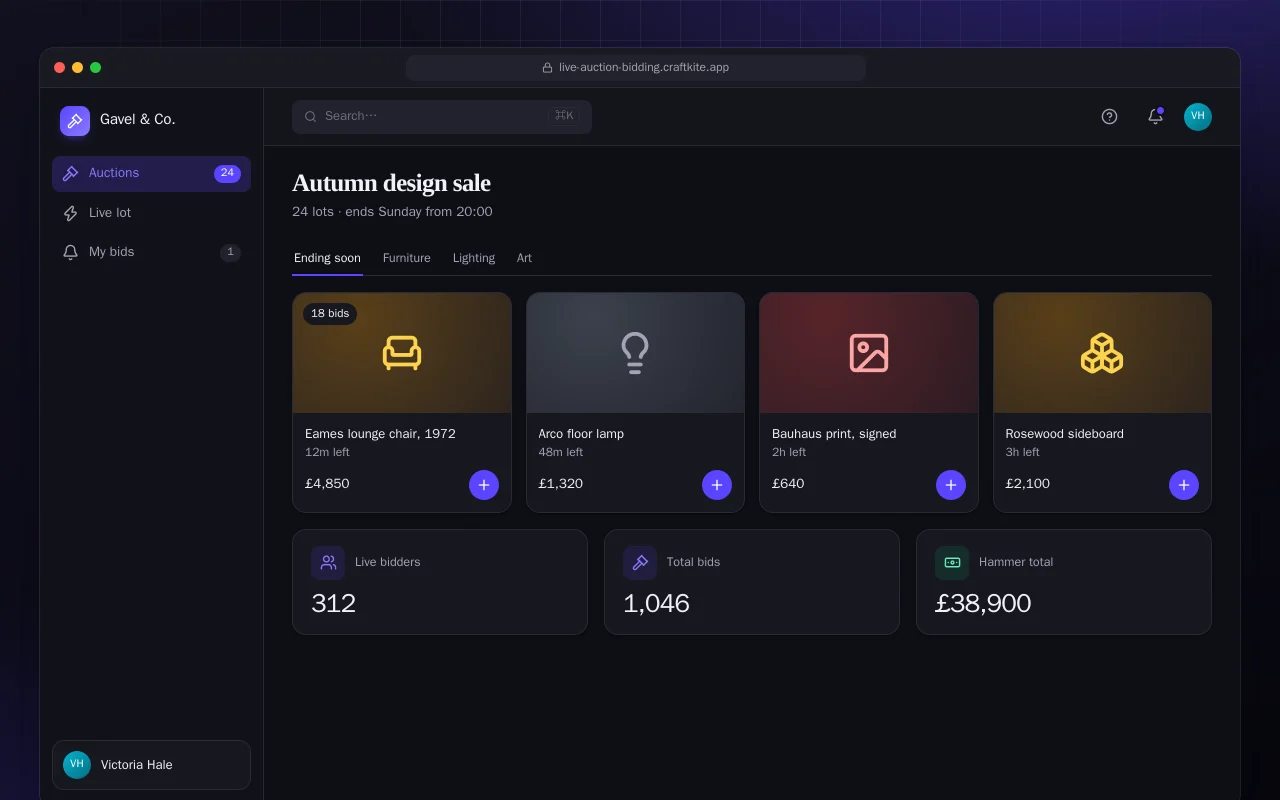Click the browser address bar URL

636,68
